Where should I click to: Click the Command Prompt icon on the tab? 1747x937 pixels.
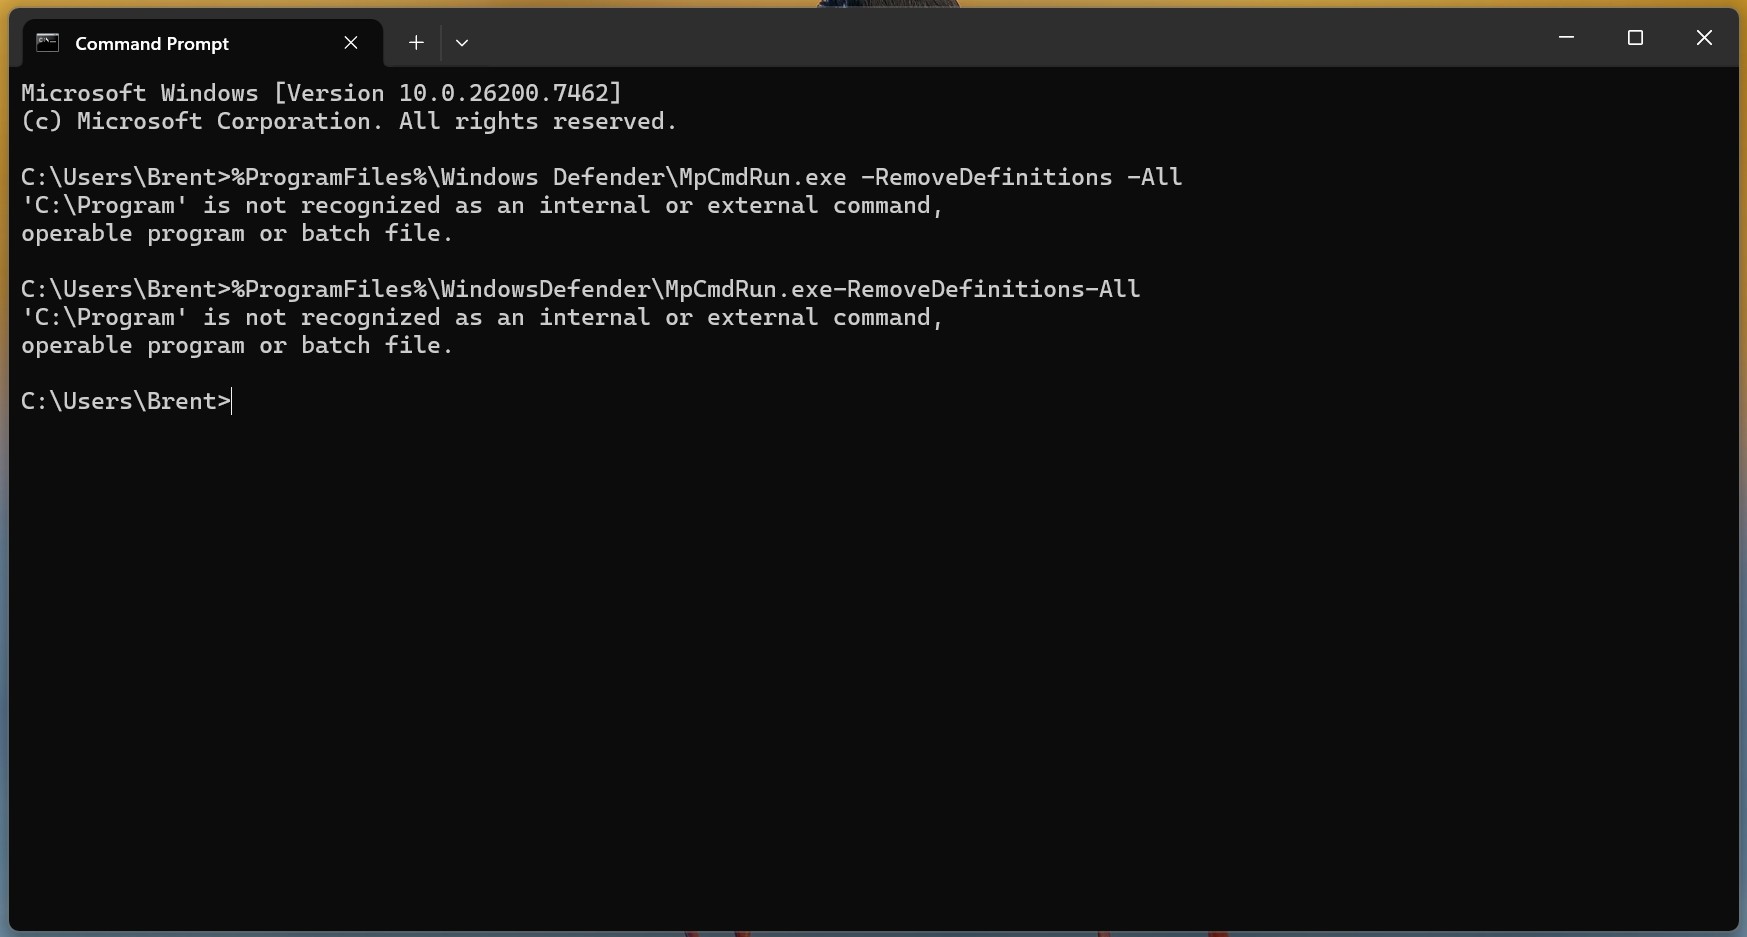coord(47,42)
